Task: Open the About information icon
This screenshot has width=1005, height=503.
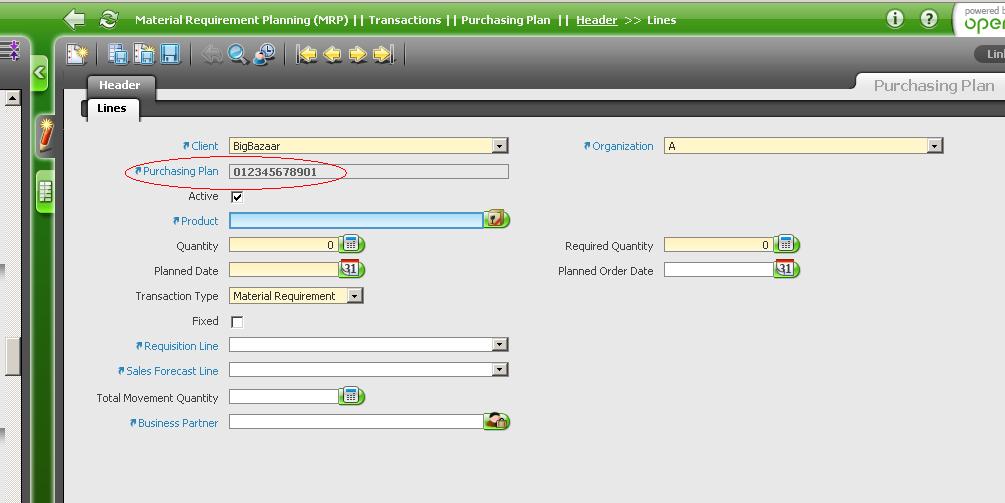Action: [895, 19]
